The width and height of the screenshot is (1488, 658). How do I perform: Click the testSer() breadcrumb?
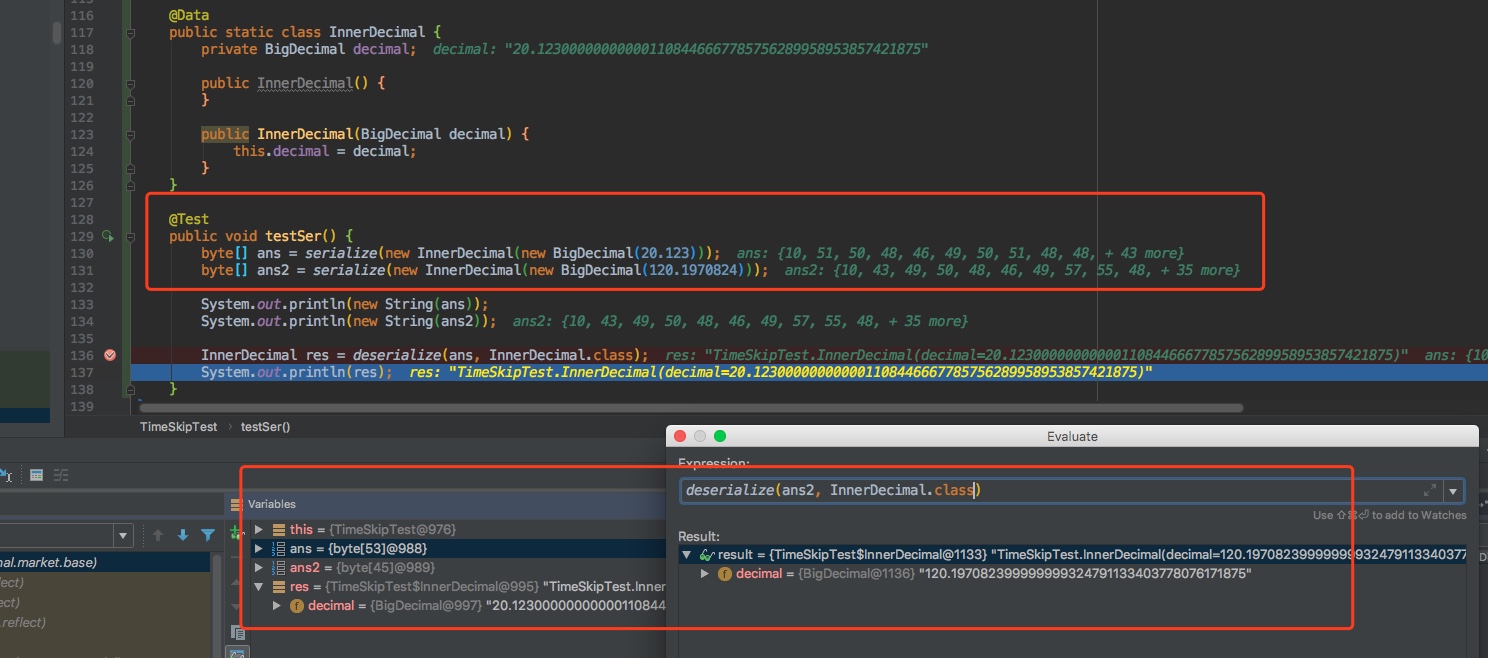click(265, 426)
